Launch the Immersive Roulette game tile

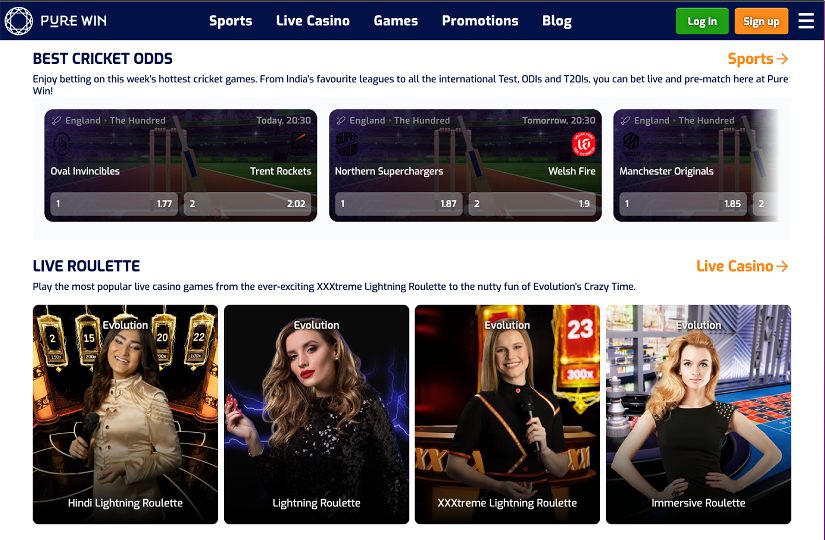click(x=698, y=415)
